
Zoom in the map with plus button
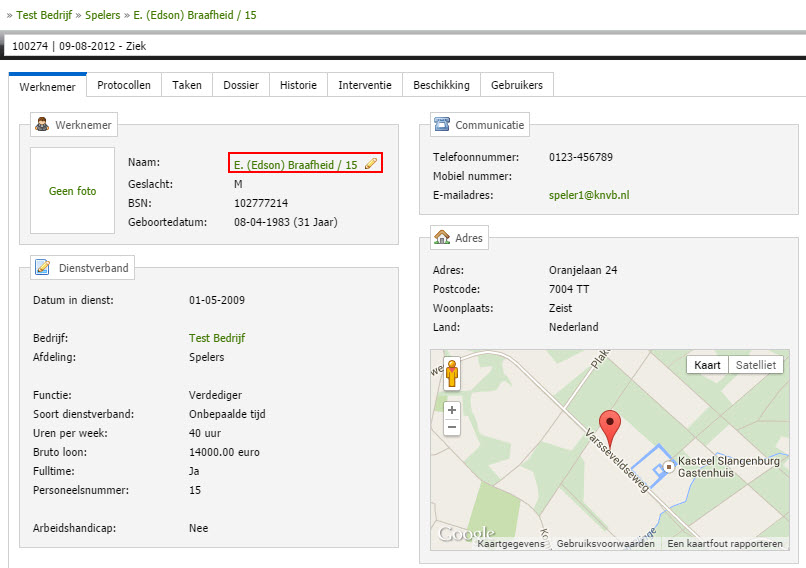[x=452, y=410]
